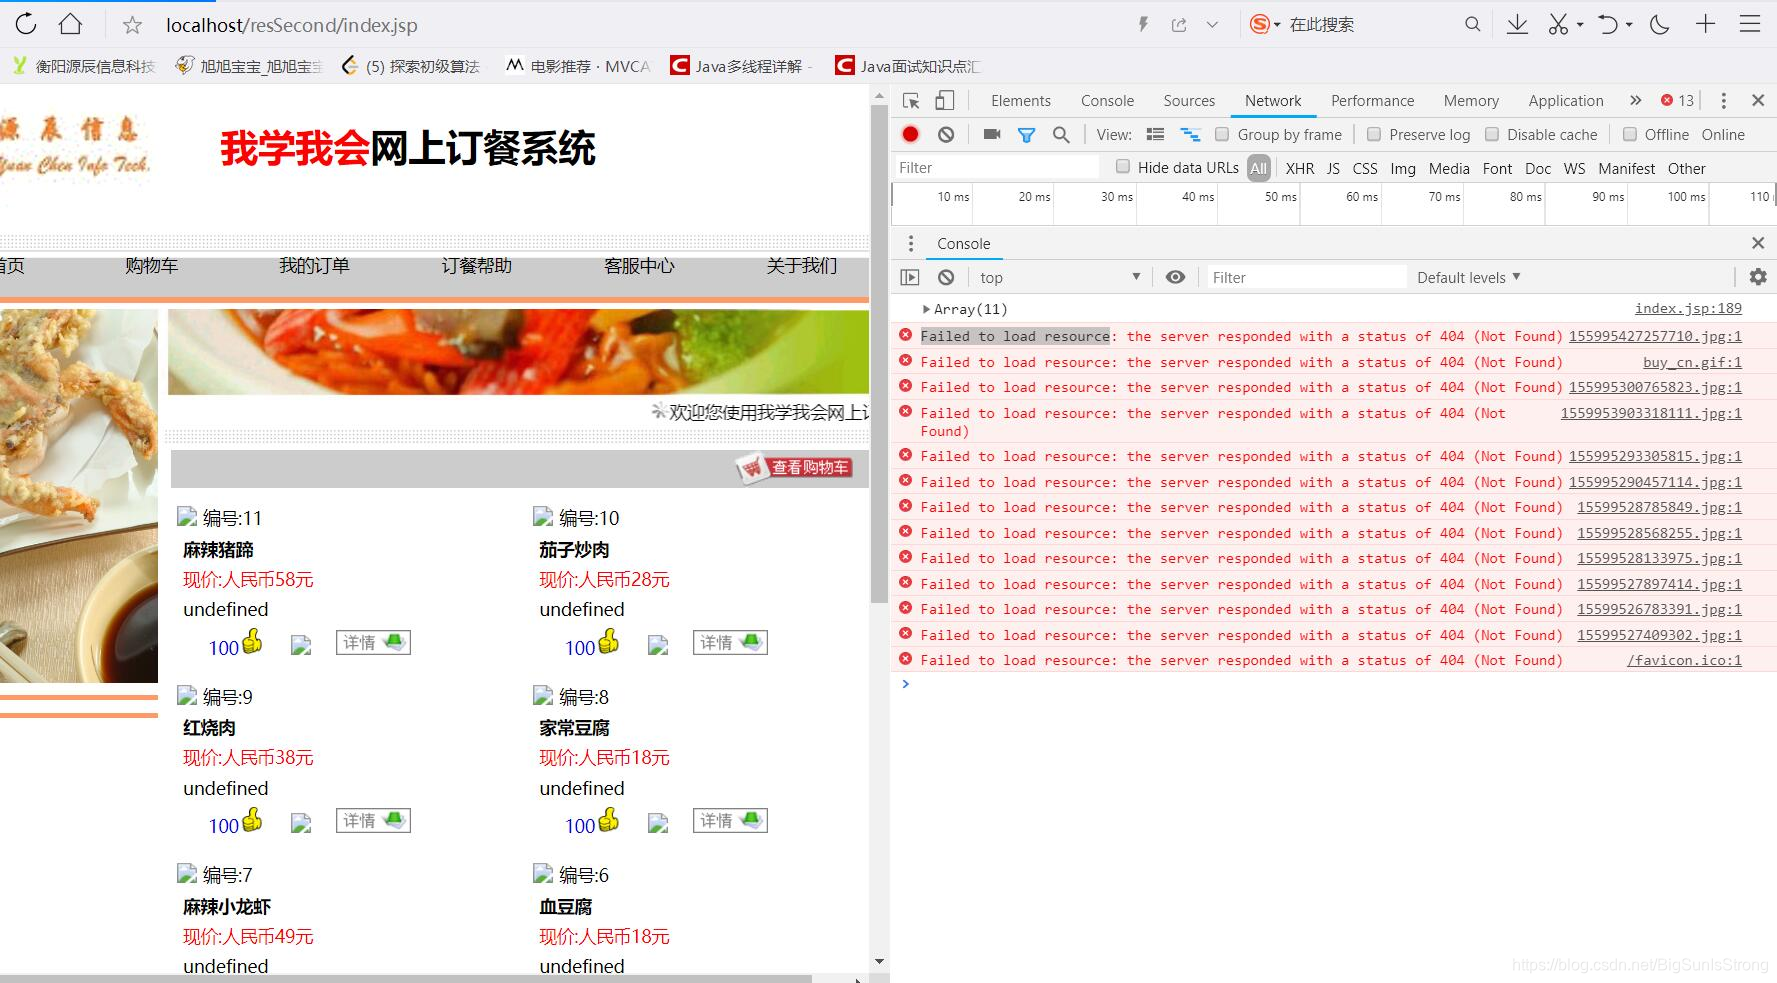The width and height of the screenshot is (1777, 983).
Task: Open the browser hamburger menu
Action: pyautogui.click(x=1750, y=24)
